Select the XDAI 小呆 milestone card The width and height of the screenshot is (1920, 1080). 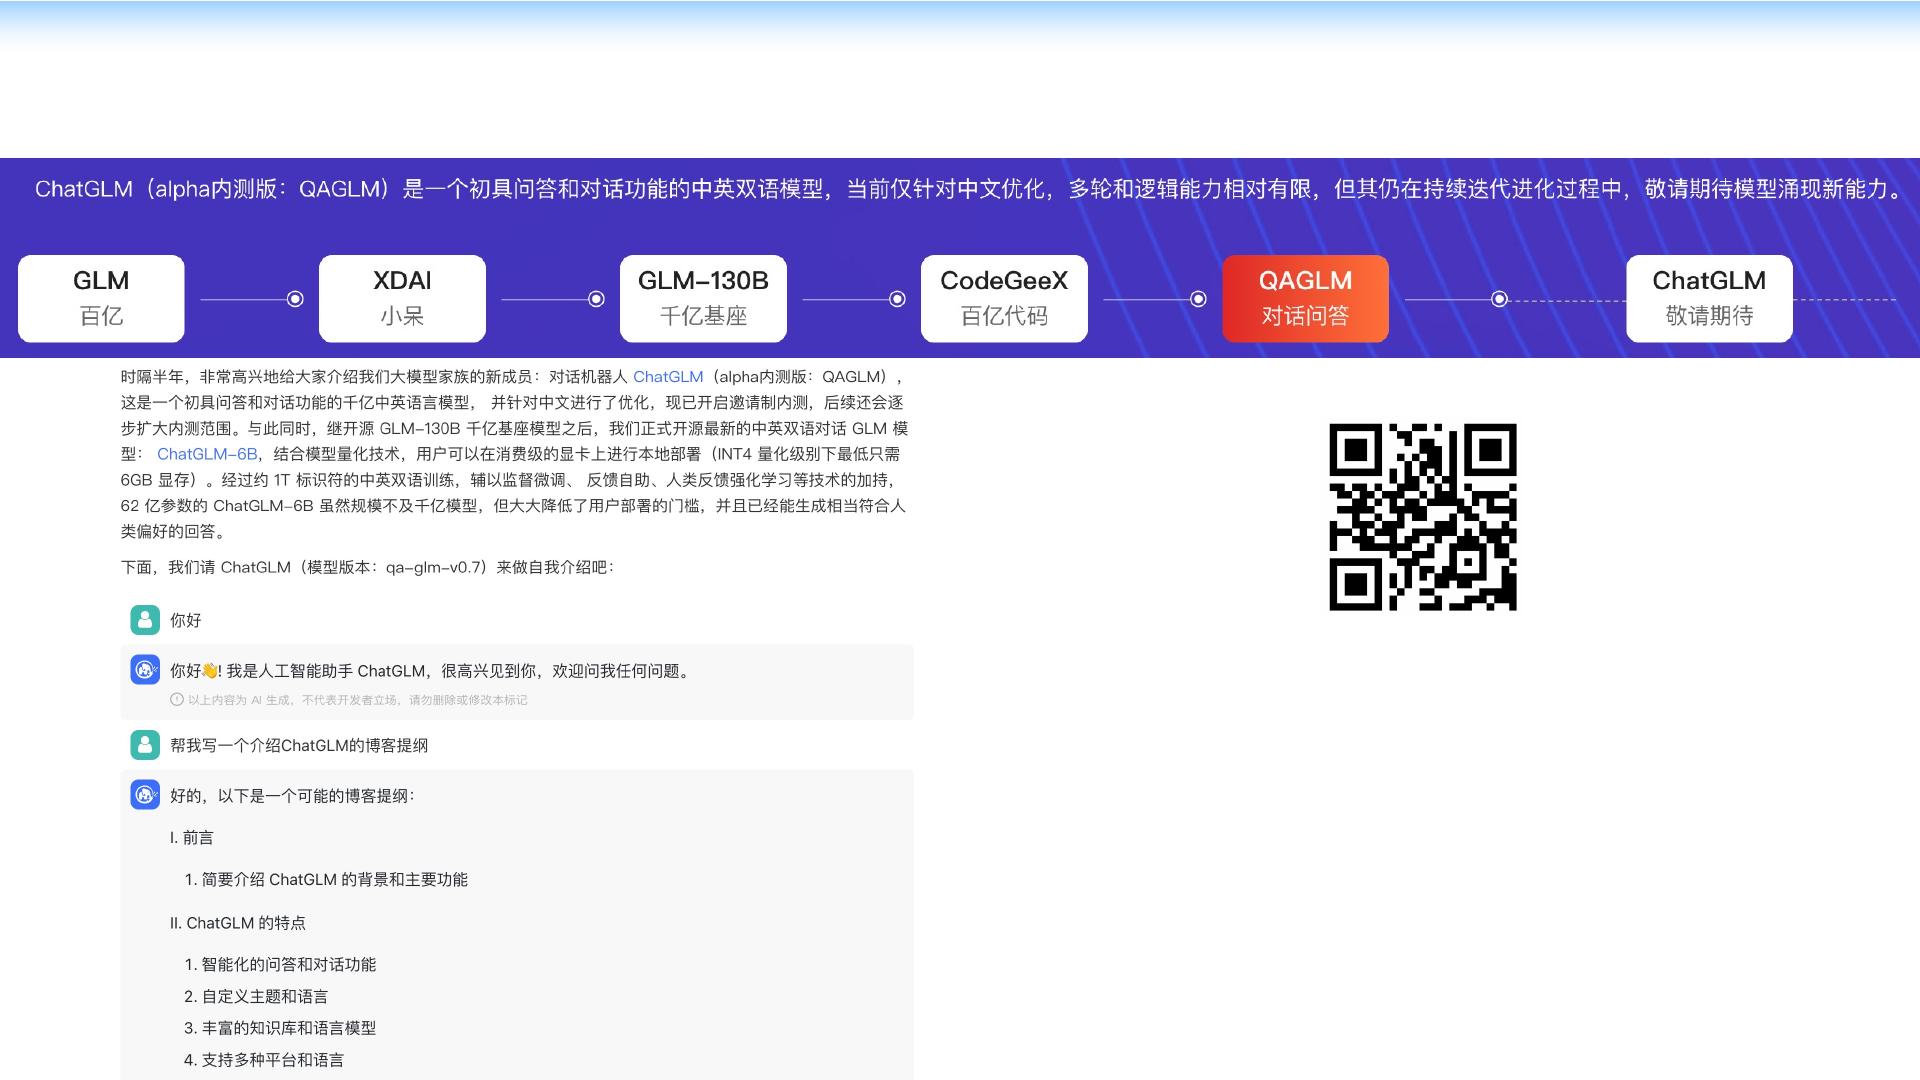click(x=402, y=298)
